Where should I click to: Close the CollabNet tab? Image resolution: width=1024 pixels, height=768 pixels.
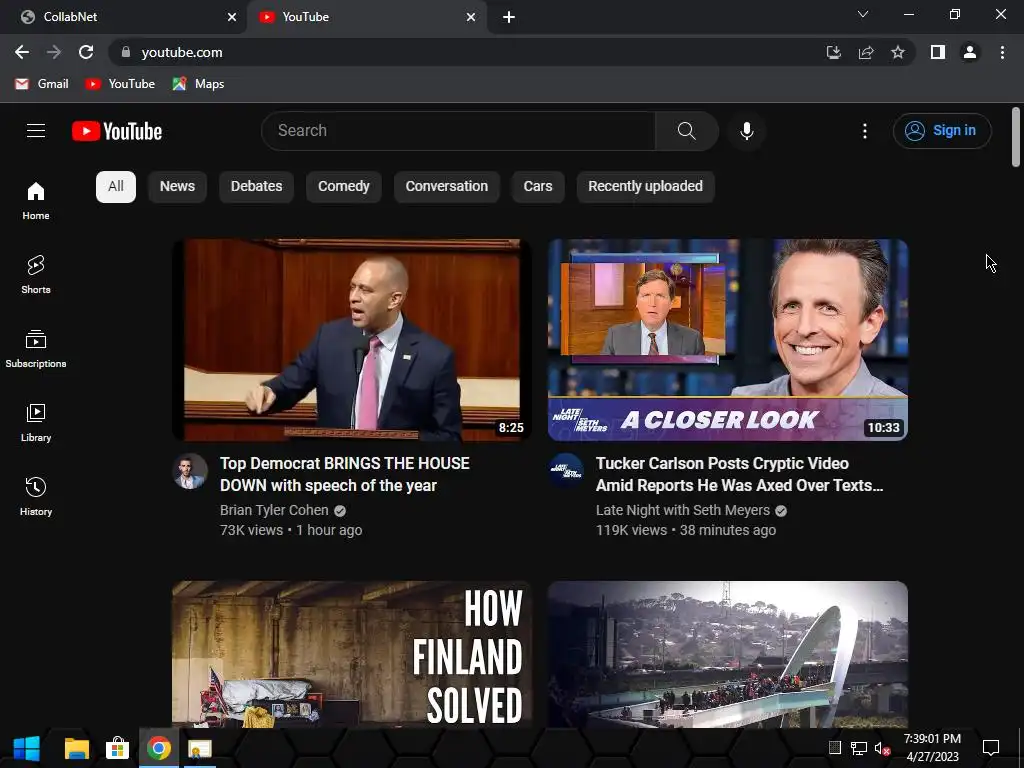point(232,17)
